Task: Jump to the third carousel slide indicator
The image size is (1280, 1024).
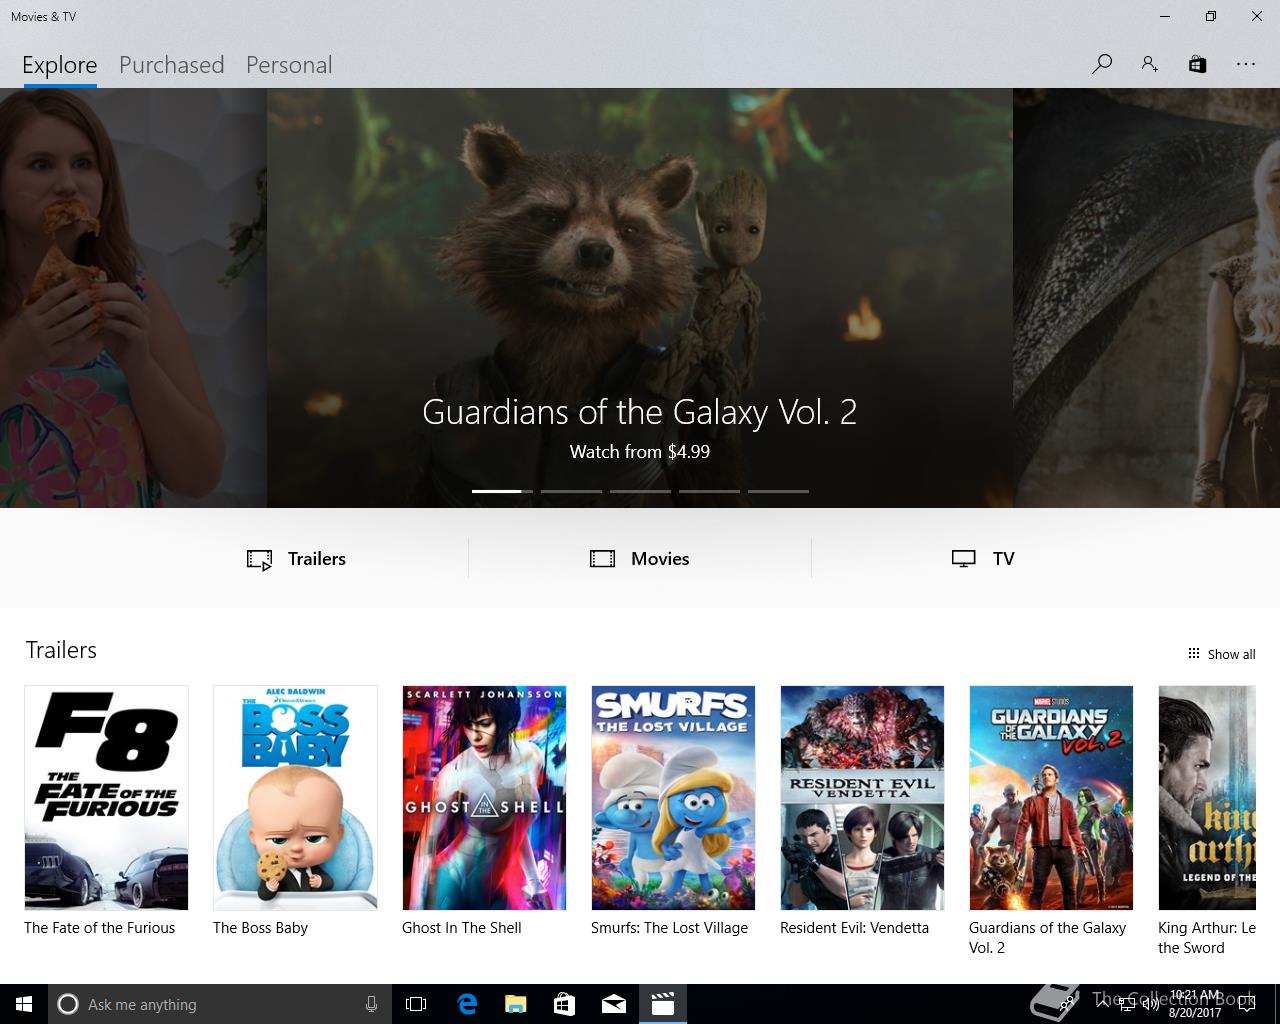Action: [640, 491]
